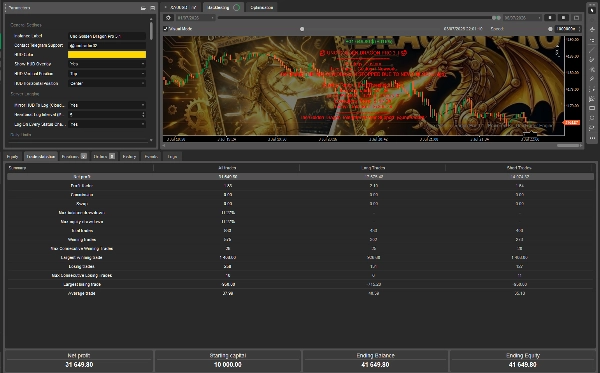Click the Contact Telegram Support field
Viewport: 600px width, 373px height.
coord(107,46)
